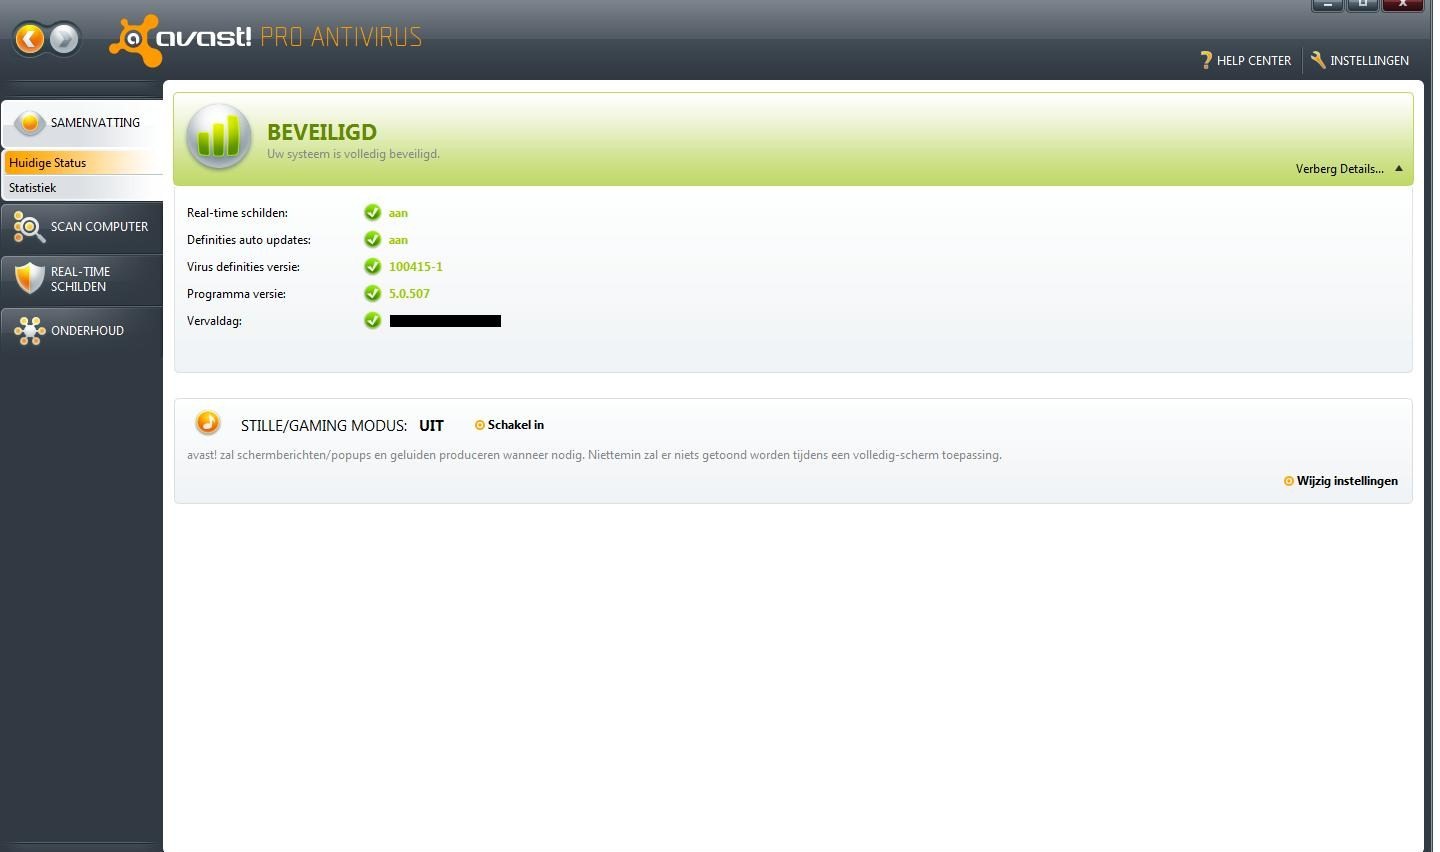Minimize the avast! window
The height and width of the screenshot is (852, 1440).
(x=1327, y=5)
